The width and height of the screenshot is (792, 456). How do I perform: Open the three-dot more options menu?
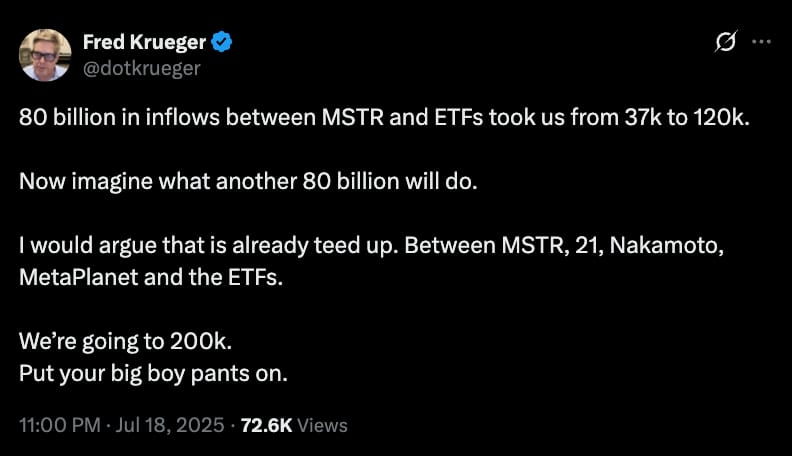(761, 42)
